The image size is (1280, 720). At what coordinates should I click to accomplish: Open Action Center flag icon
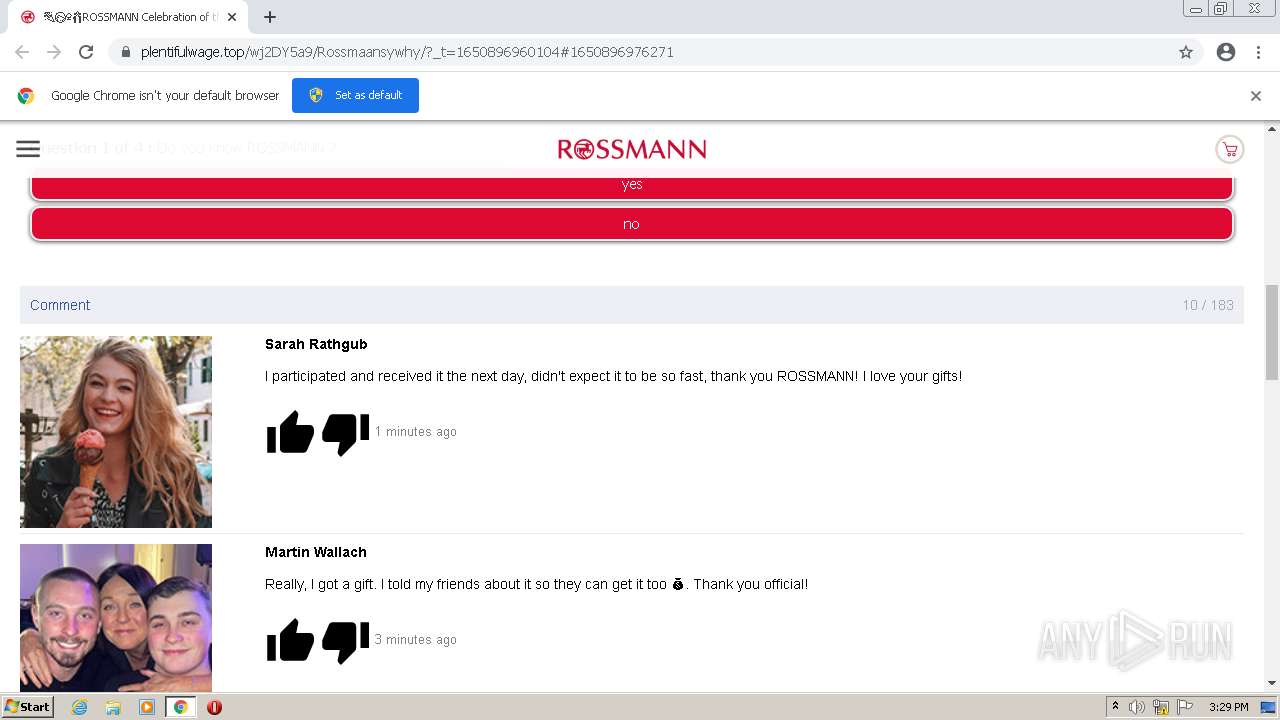[x=1185, y=707]
